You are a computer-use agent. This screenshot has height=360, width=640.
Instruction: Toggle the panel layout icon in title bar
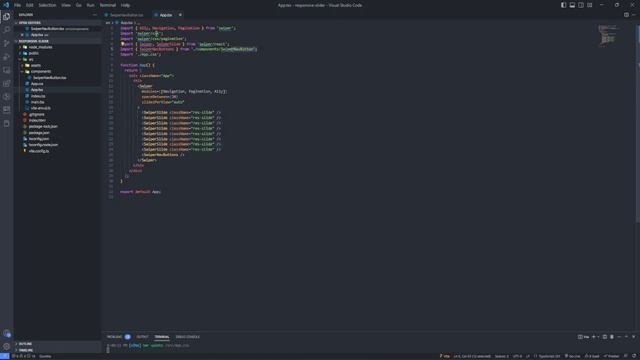572,5
